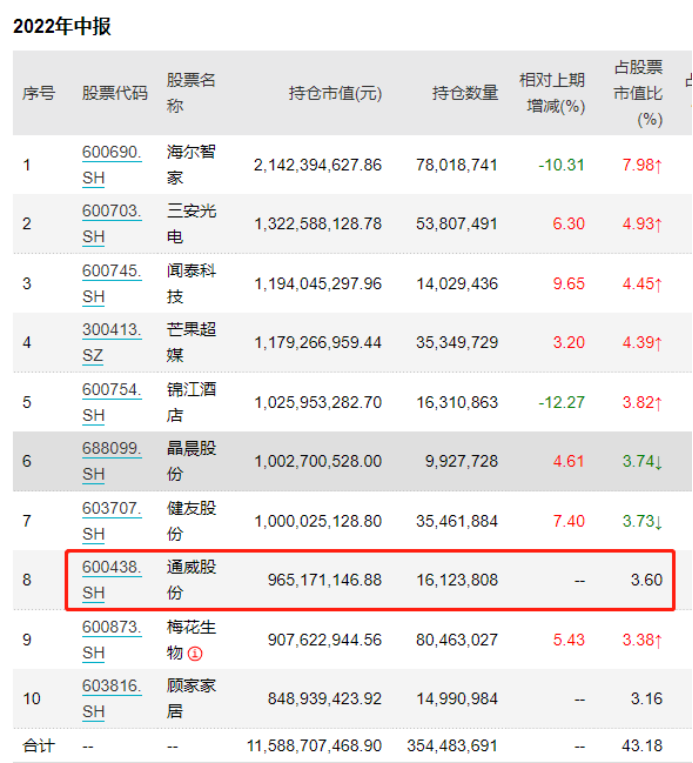Click the red circled note icon beside 梅花生物
Viewport: 693px width, 763px height.
click(196, 654)
